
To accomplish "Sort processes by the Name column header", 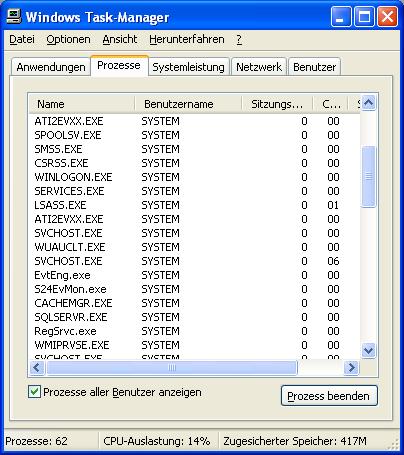I will coord(82,104).
